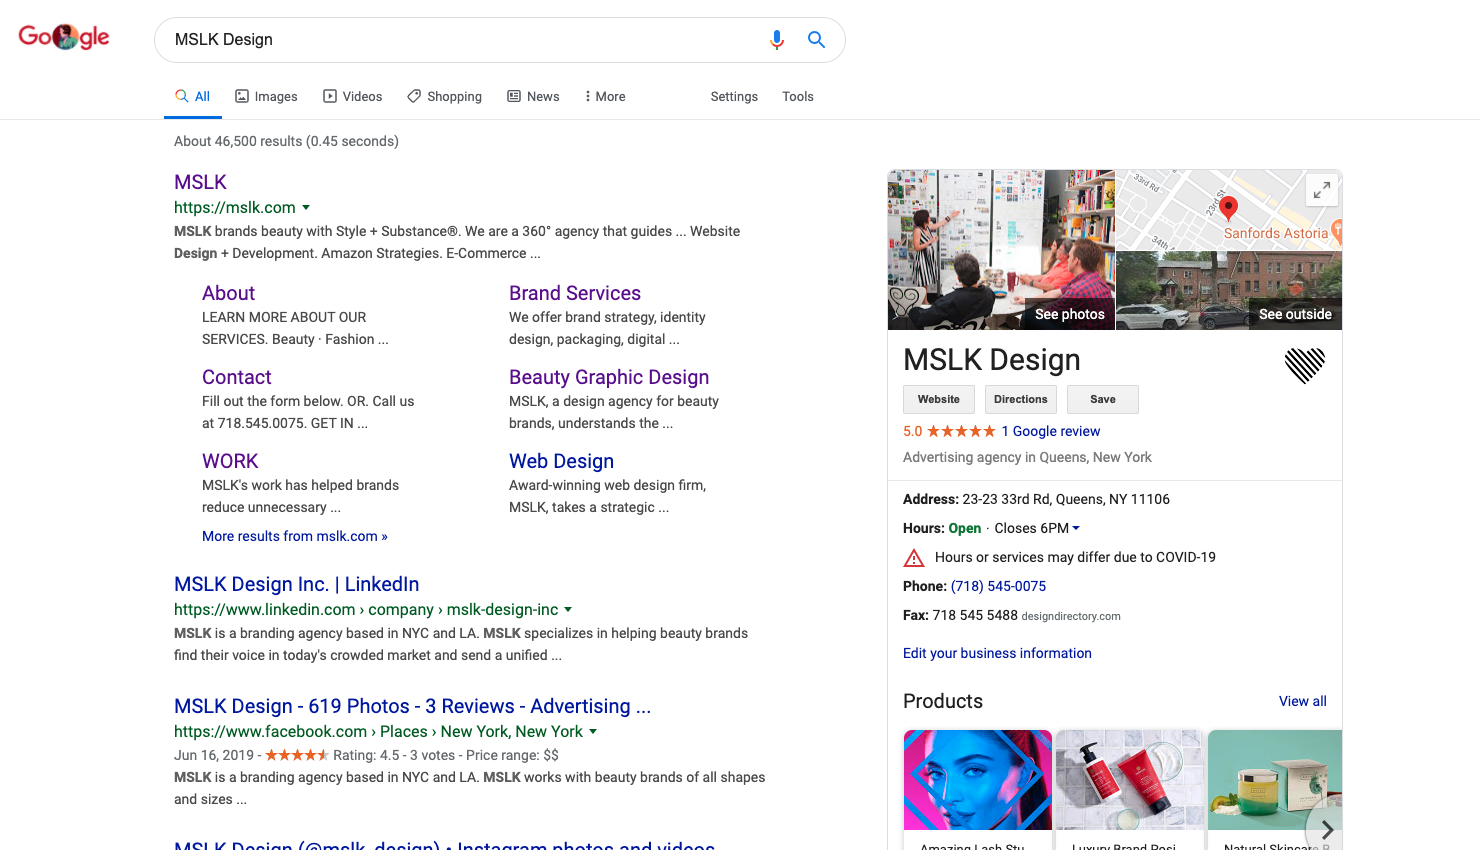Click More results from mslk.com
1480x850 pixels.
(295, 536)
